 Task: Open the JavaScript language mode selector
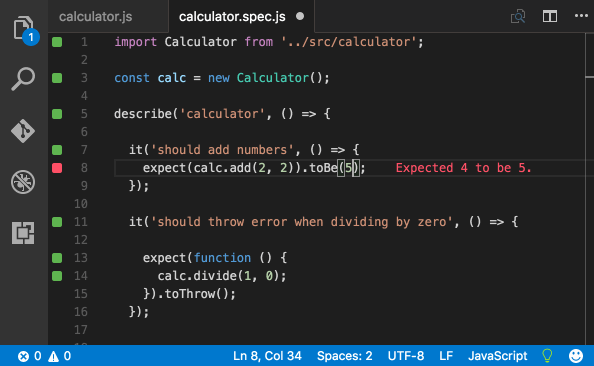pos(497,356)
